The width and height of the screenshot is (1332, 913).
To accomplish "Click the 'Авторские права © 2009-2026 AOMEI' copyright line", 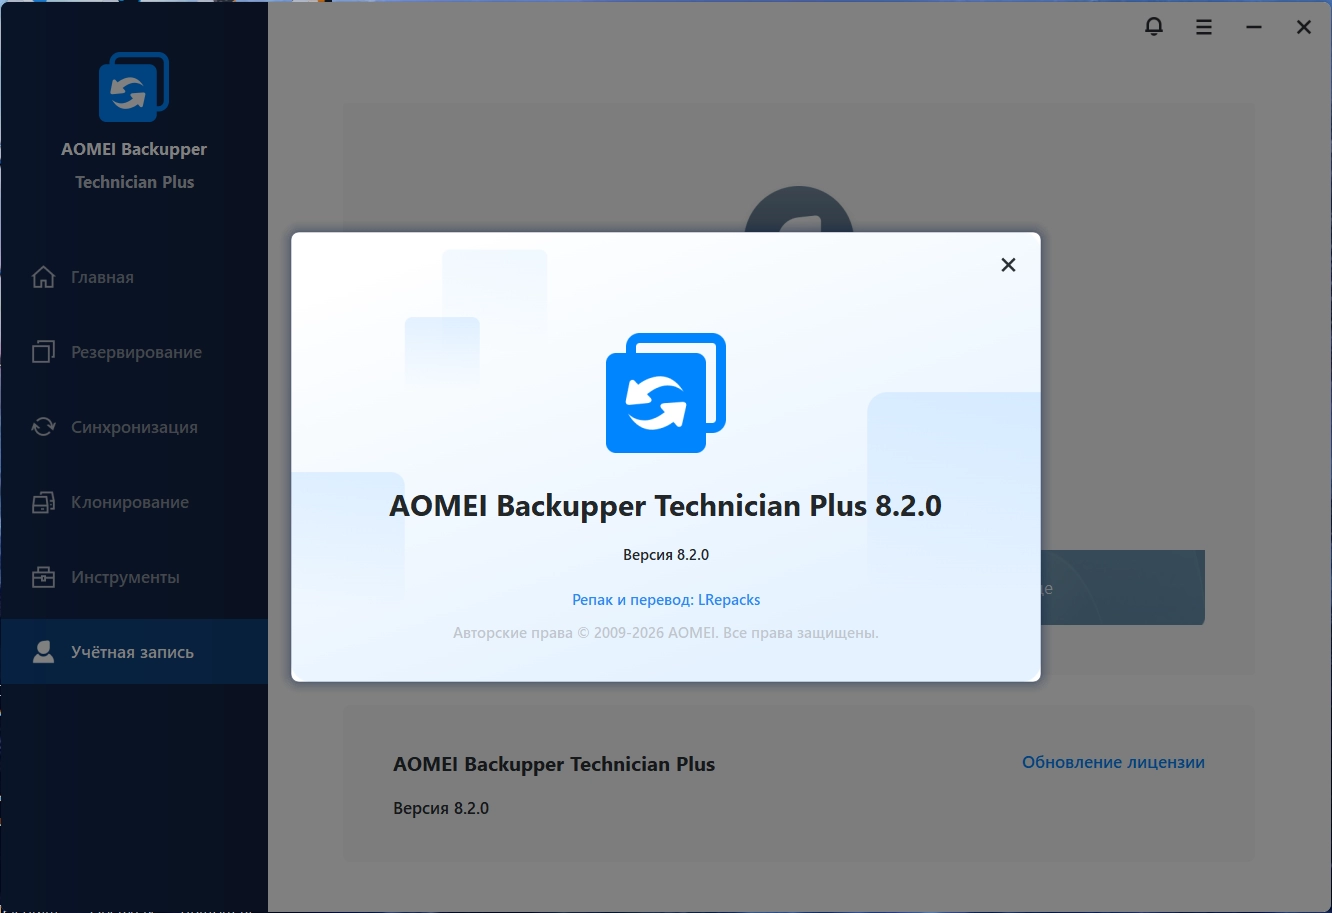I will (666, 633).
